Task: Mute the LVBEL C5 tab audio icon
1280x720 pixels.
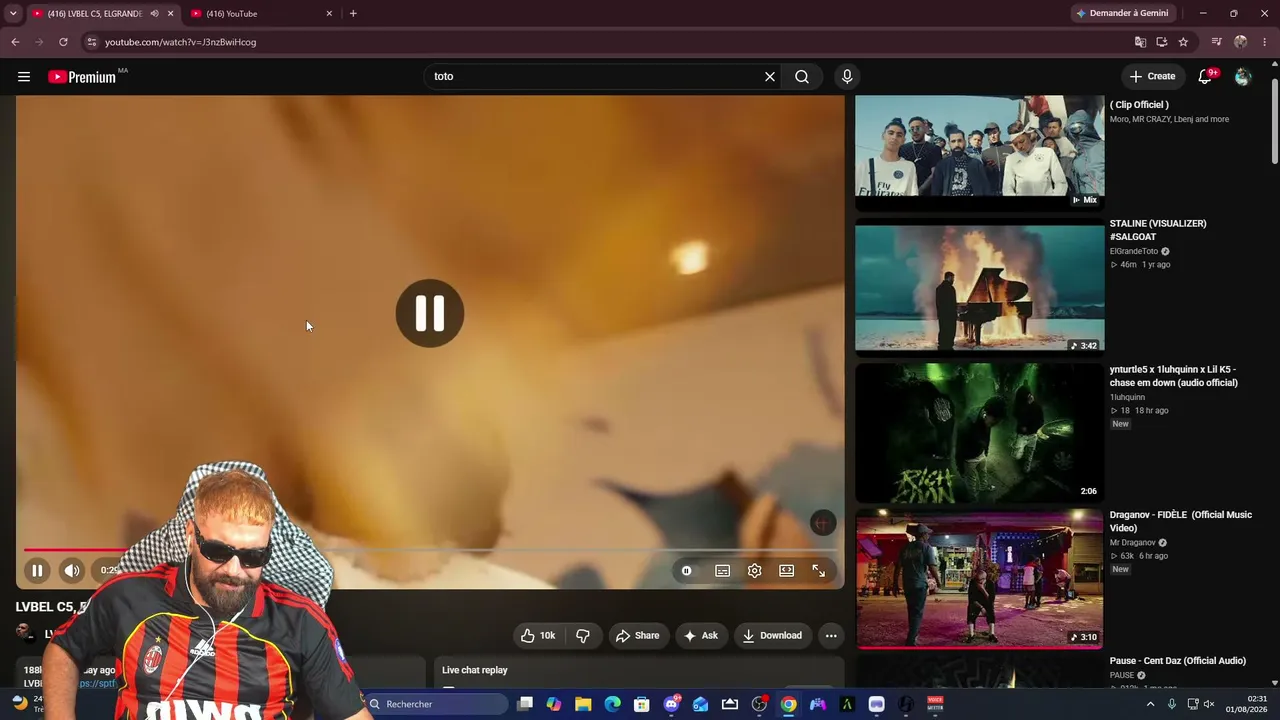Action: tap(154, 14)
